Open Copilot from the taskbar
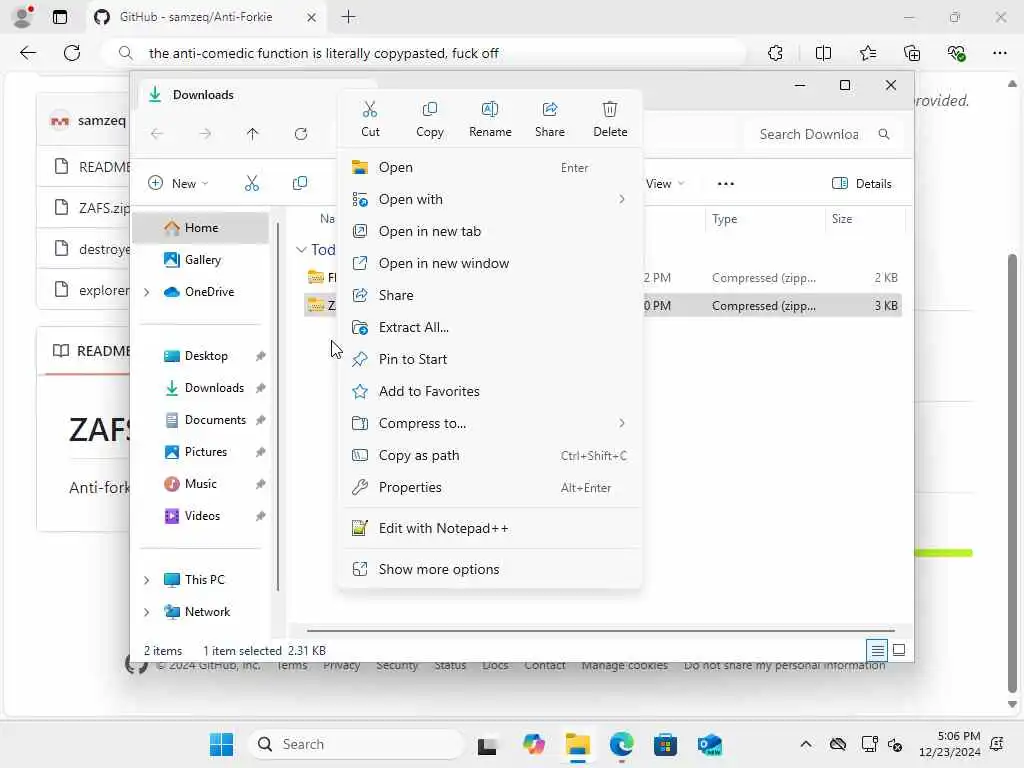Screen dimensions: 1024x768 (533, 744)
